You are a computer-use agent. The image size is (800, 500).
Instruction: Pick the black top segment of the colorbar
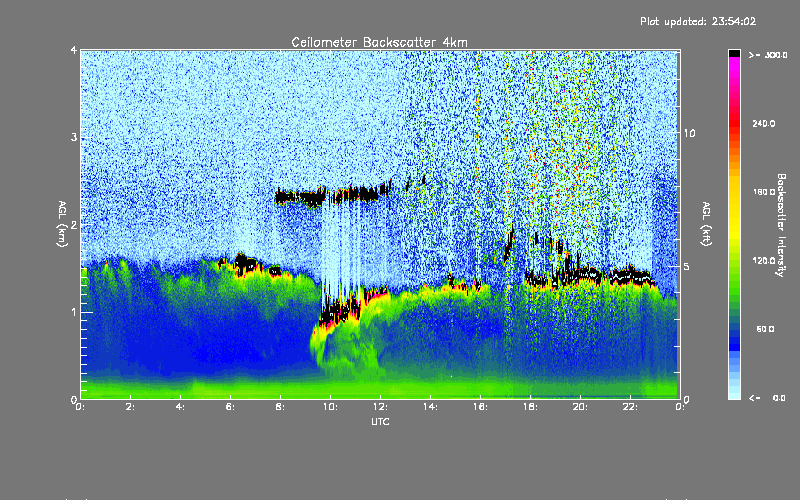pyautogui.click(x=734, y=53)
